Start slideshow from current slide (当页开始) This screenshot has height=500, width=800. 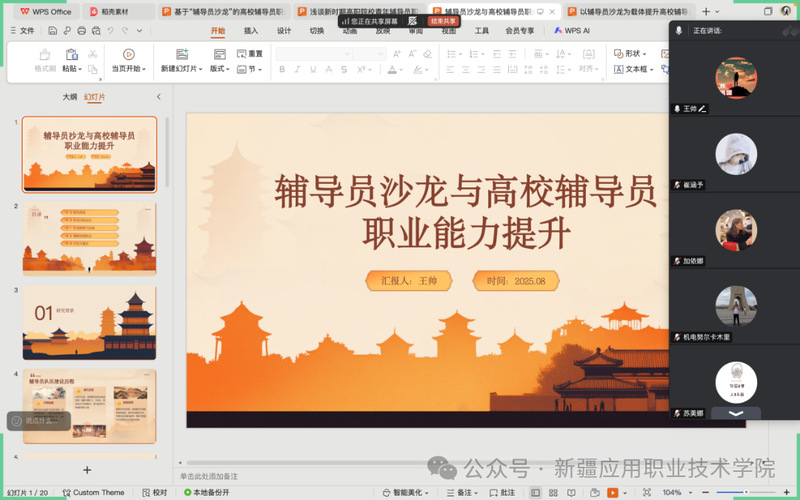[129, 55]
